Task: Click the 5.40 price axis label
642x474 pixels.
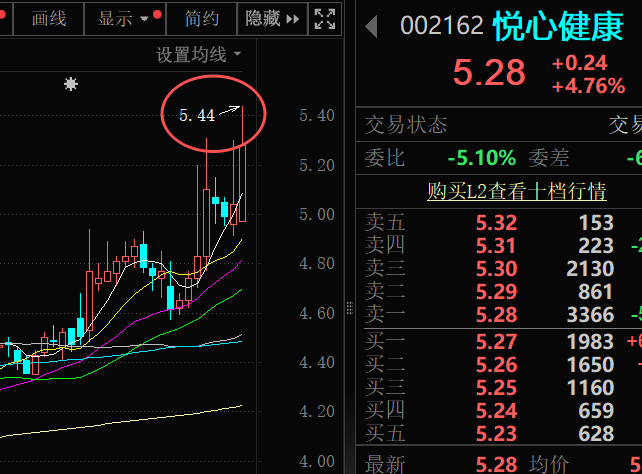Action: point(317,115)
